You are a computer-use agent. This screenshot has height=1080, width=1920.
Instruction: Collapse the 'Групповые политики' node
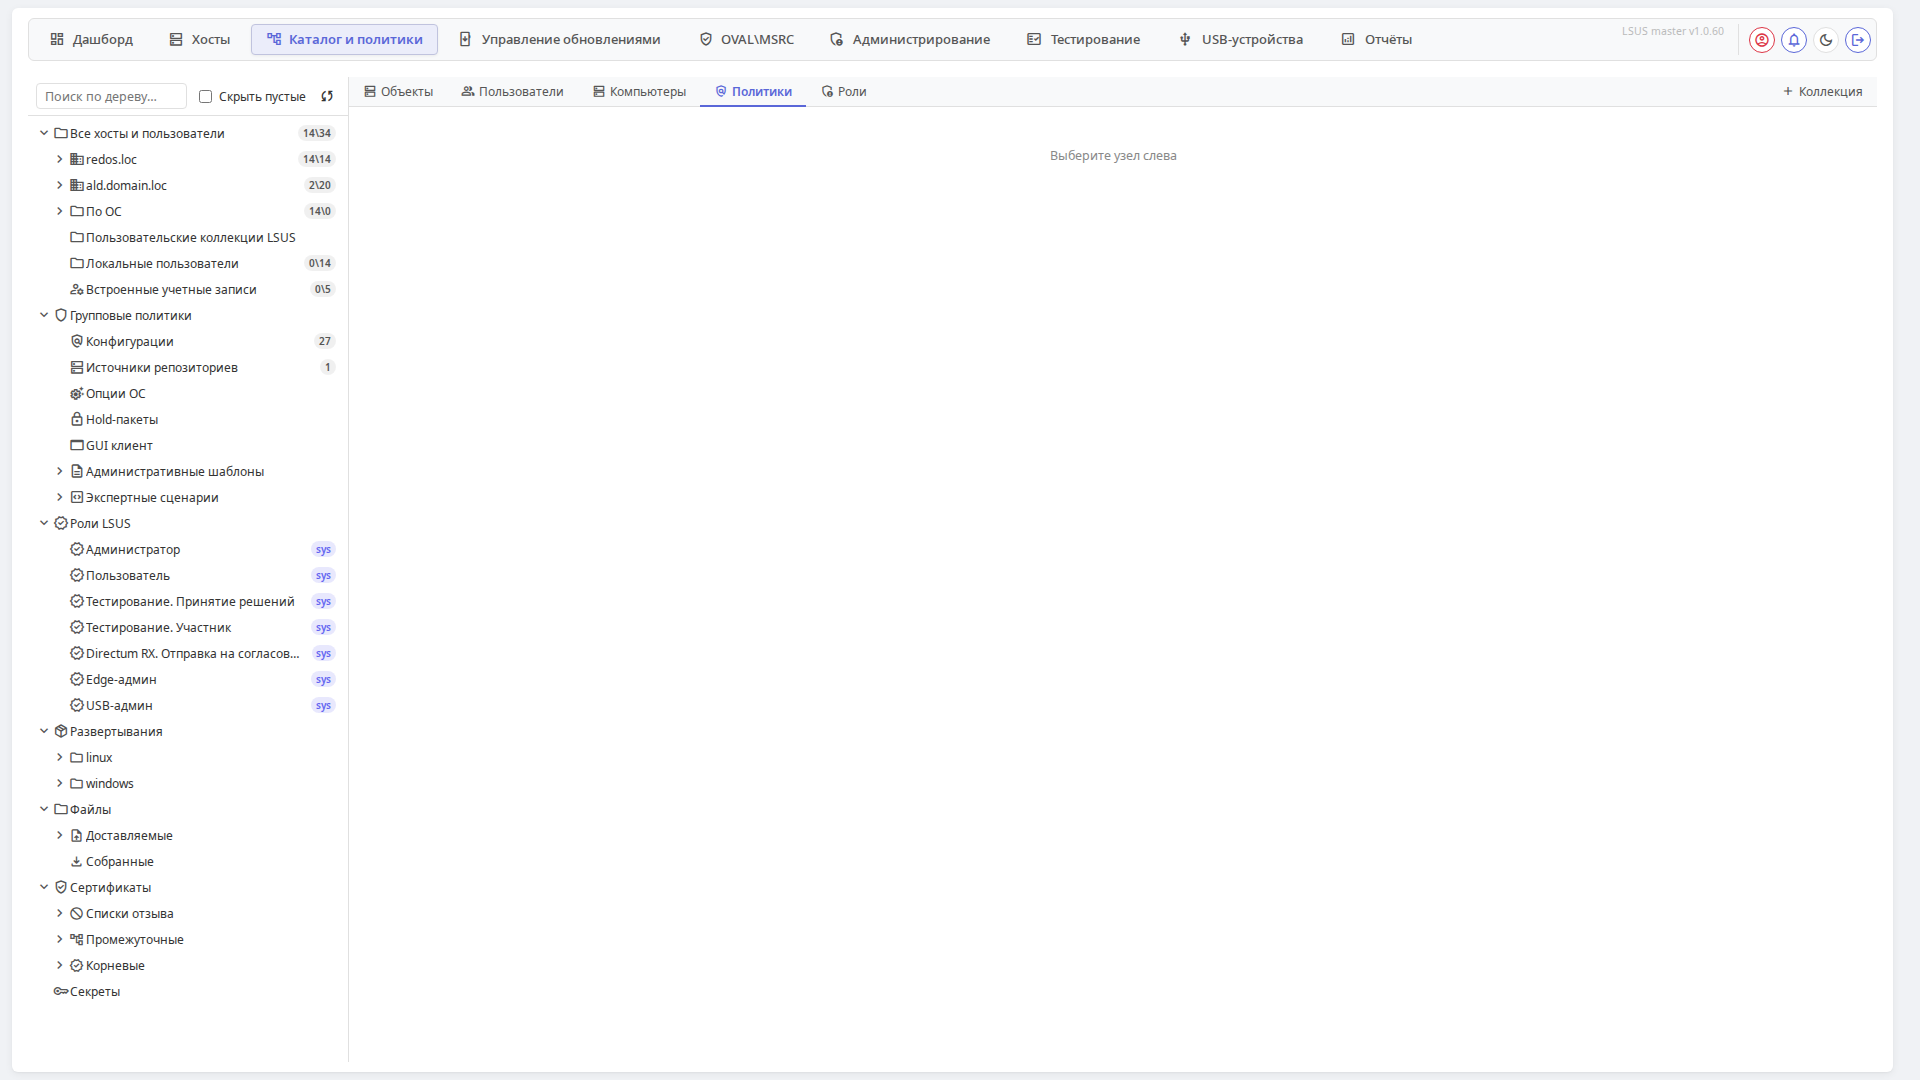44,315
